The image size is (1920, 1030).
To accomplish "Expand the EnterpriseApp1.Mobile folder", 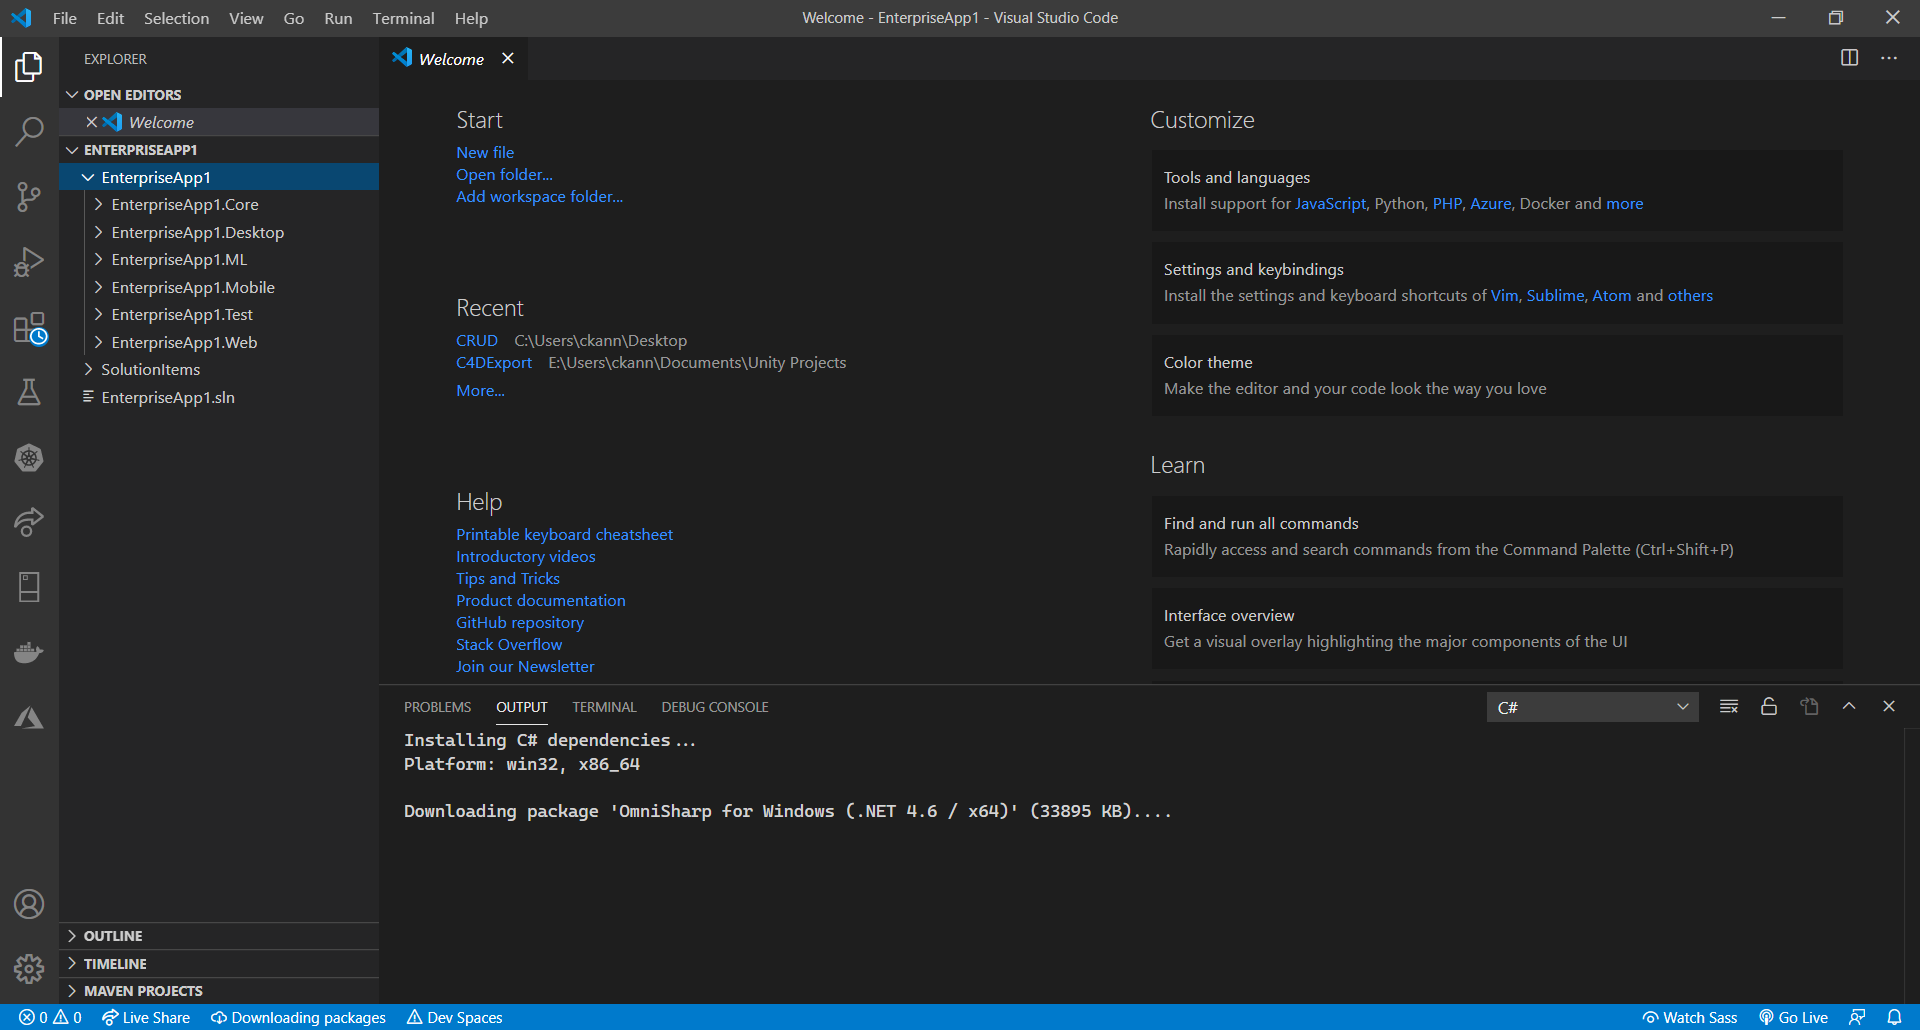I will pos(98,287).
